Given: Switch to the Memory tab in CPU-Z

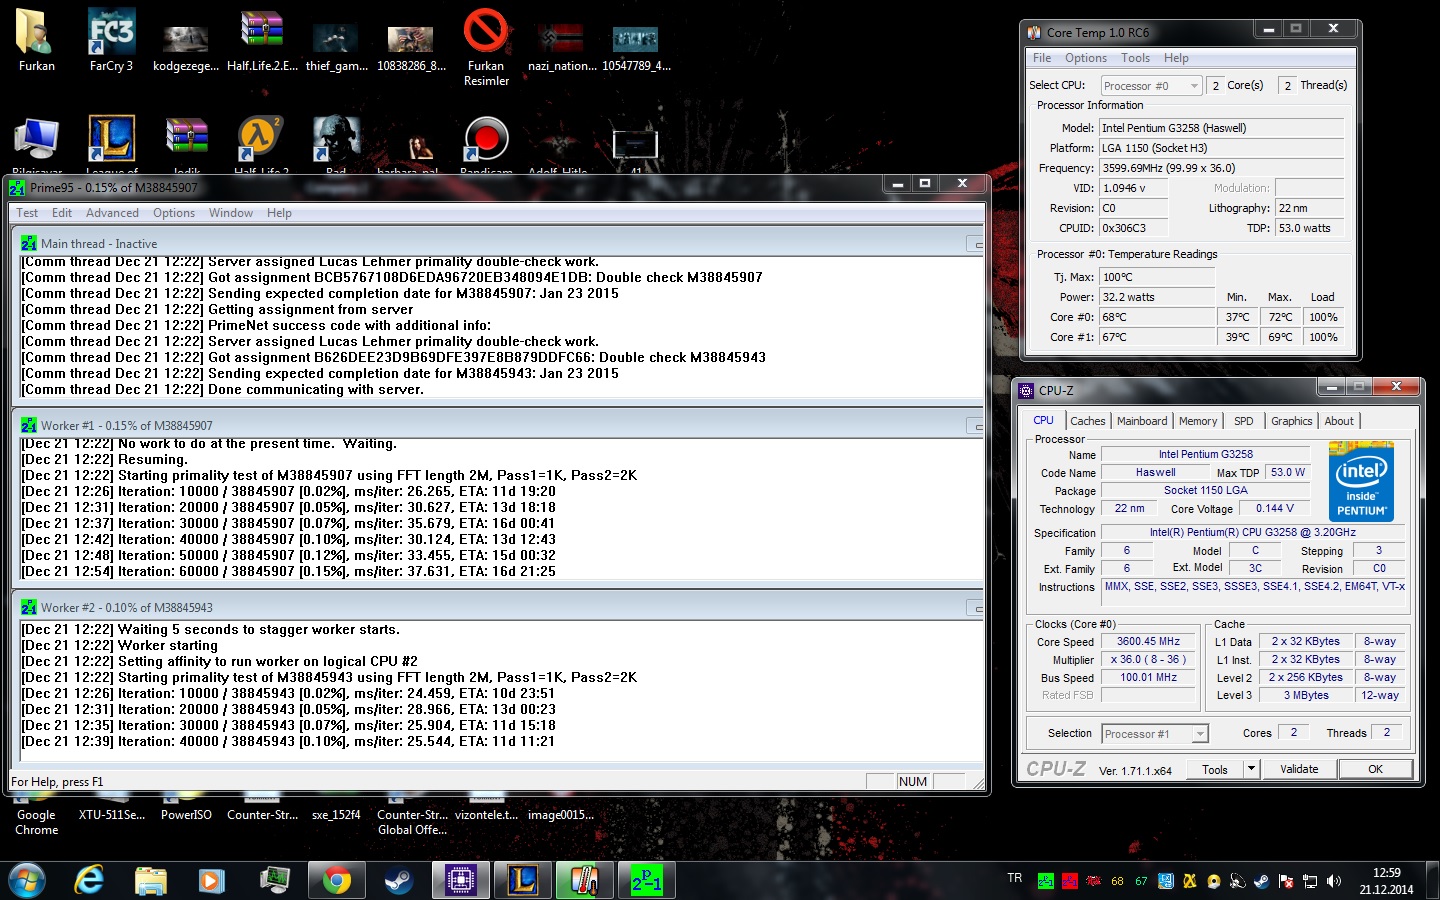Looking at the screenshot, I should click(1198, 421).
